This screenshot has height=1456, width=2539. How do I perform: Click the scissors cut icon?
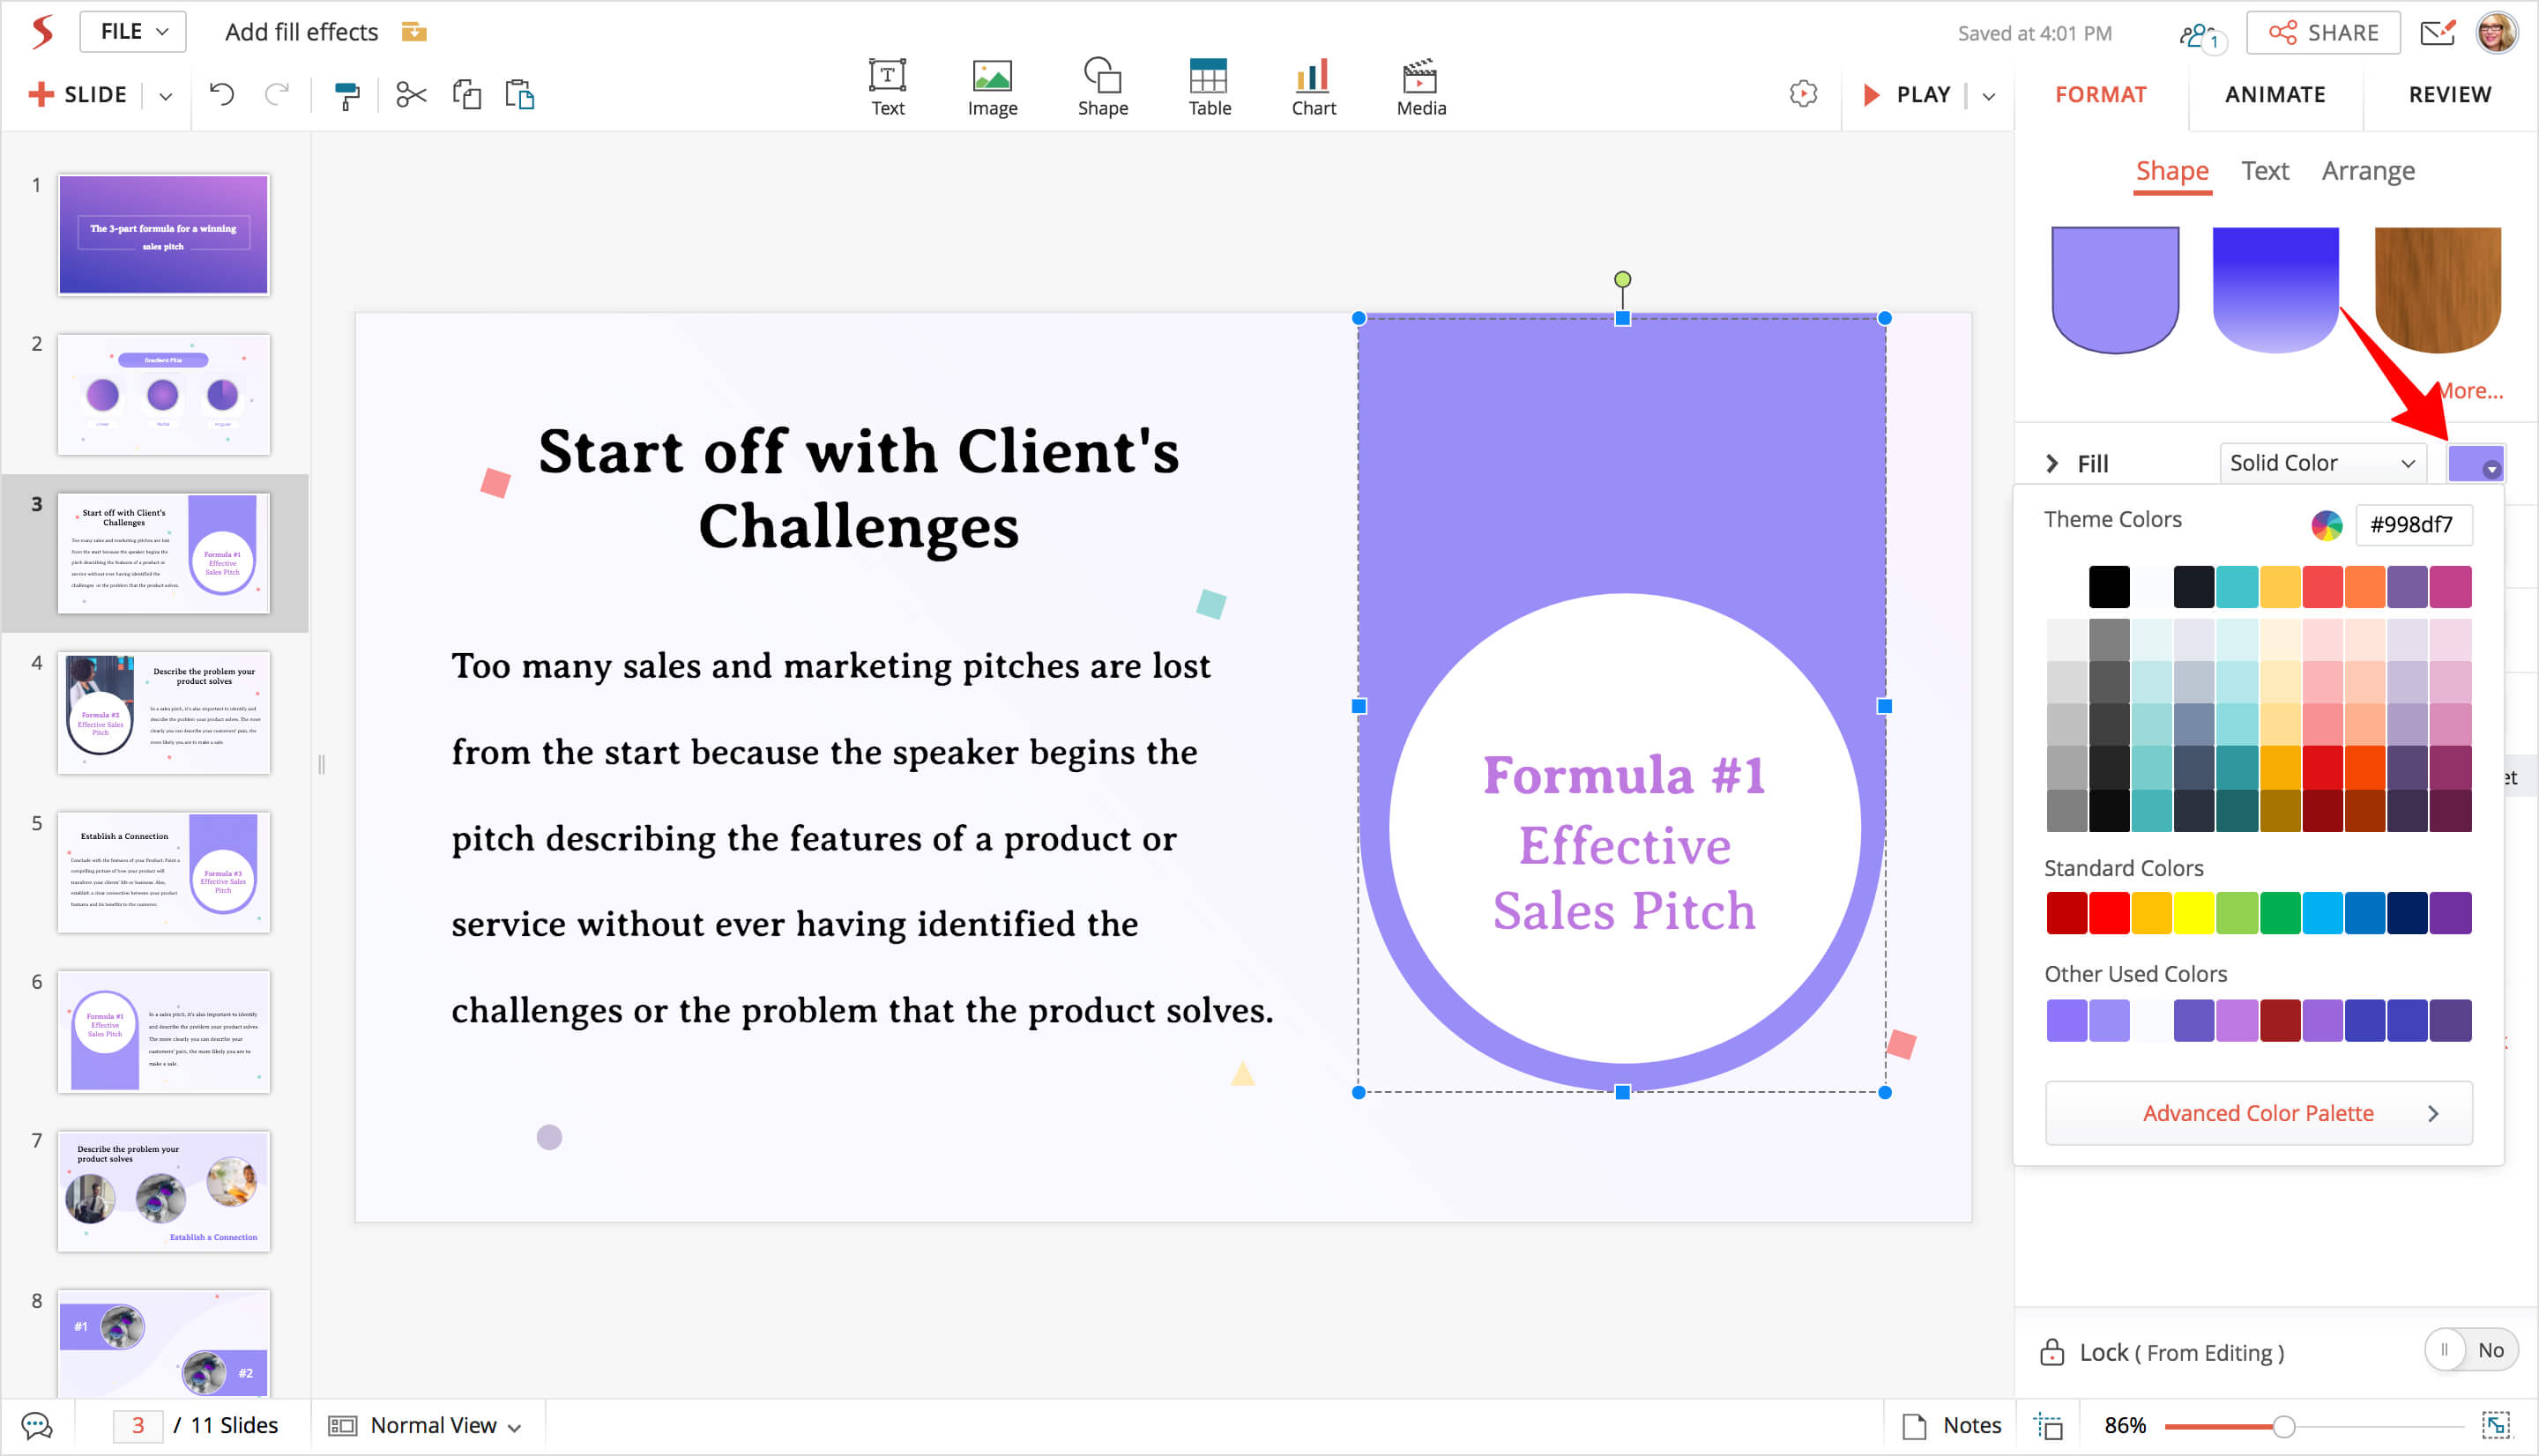pos(411,95)
